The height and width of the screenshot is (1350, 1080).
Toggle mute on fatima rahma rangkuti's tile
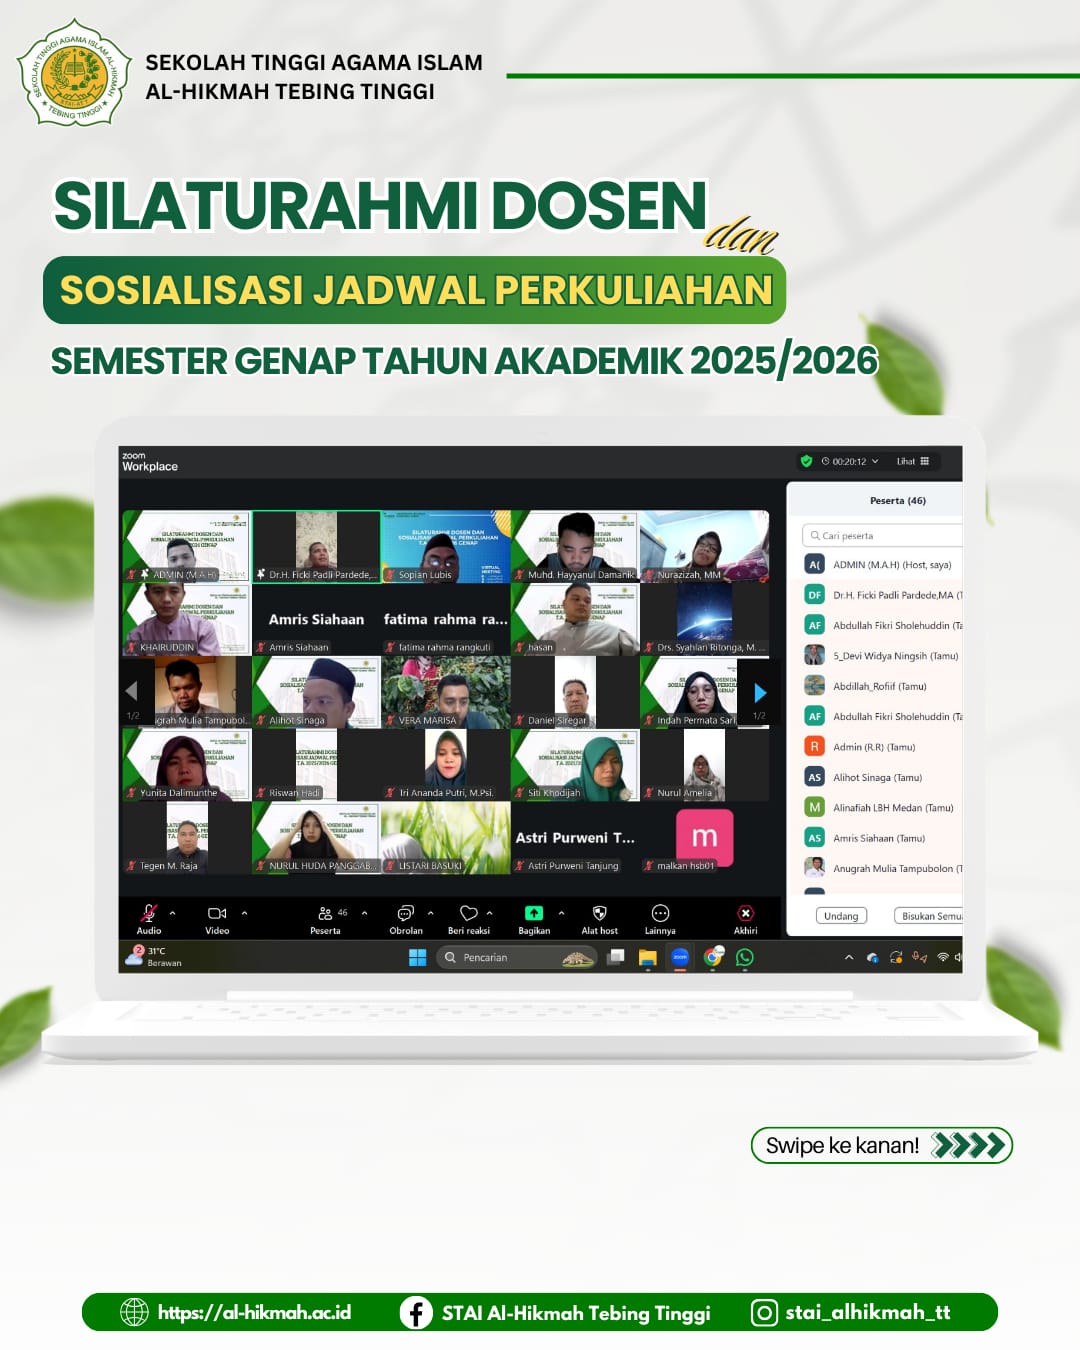(x=392, y=646)
